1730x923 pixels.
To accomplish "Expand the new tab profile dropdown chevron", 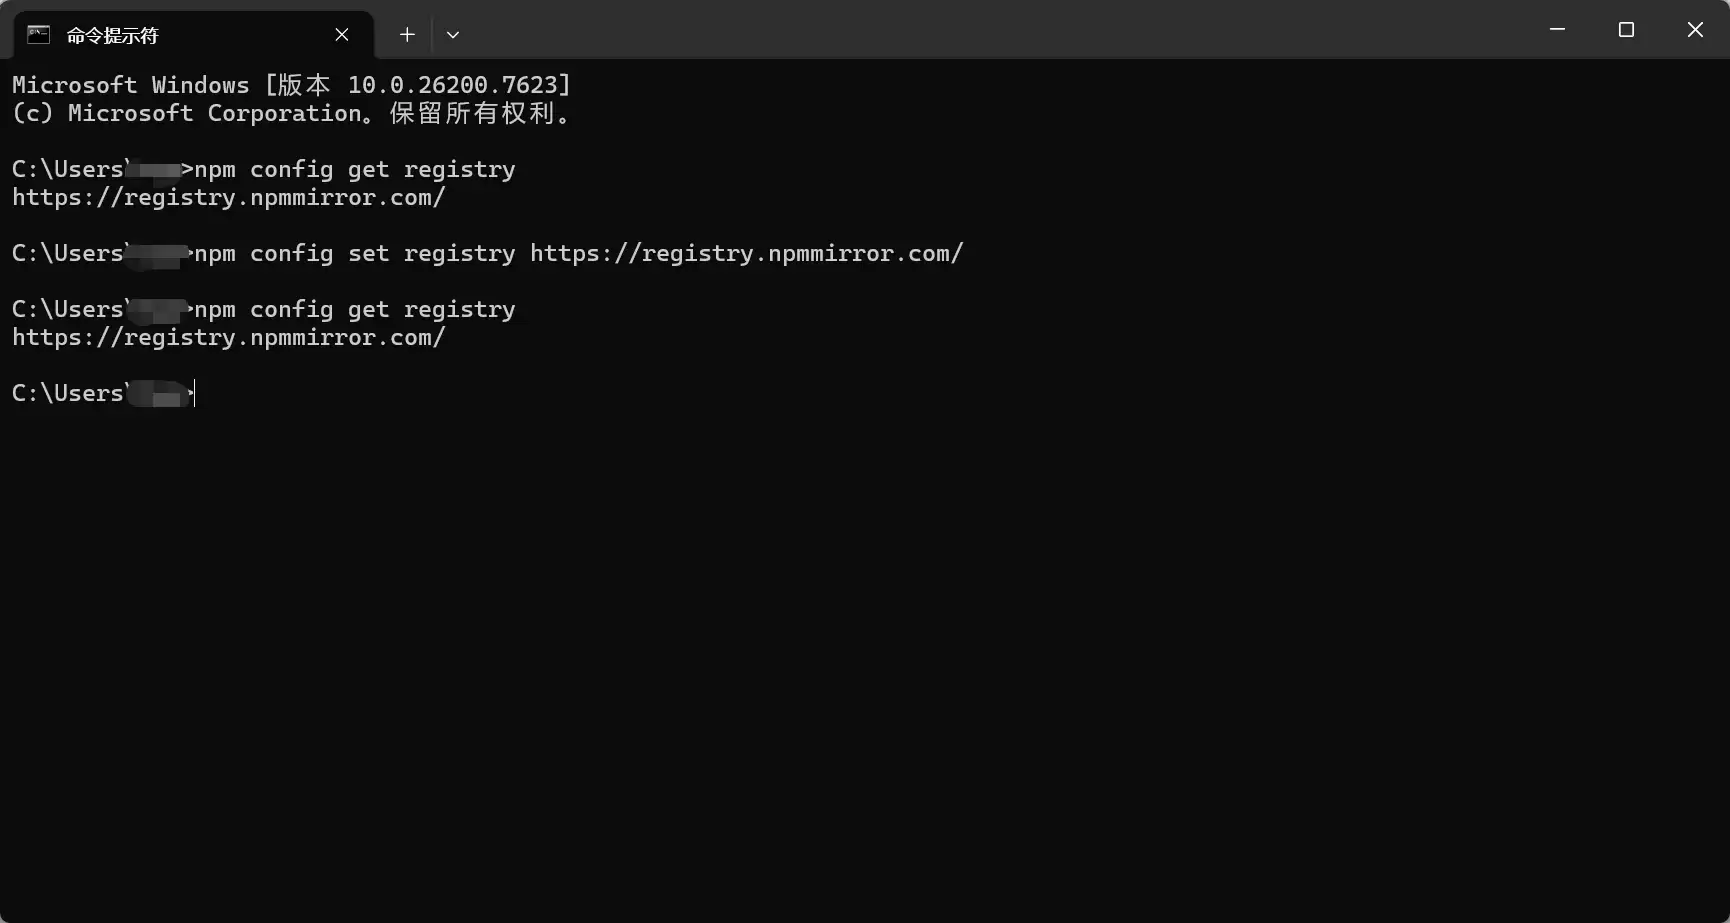I will 453,35.
